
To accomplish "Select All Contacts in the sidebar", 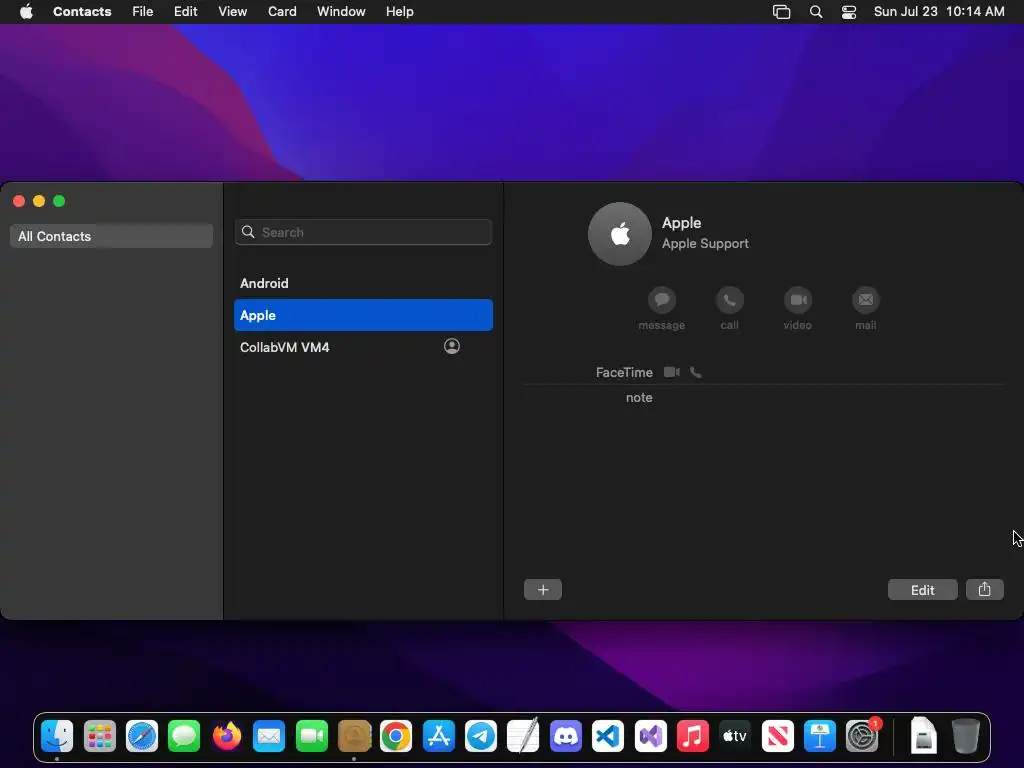I will (111, 236).
